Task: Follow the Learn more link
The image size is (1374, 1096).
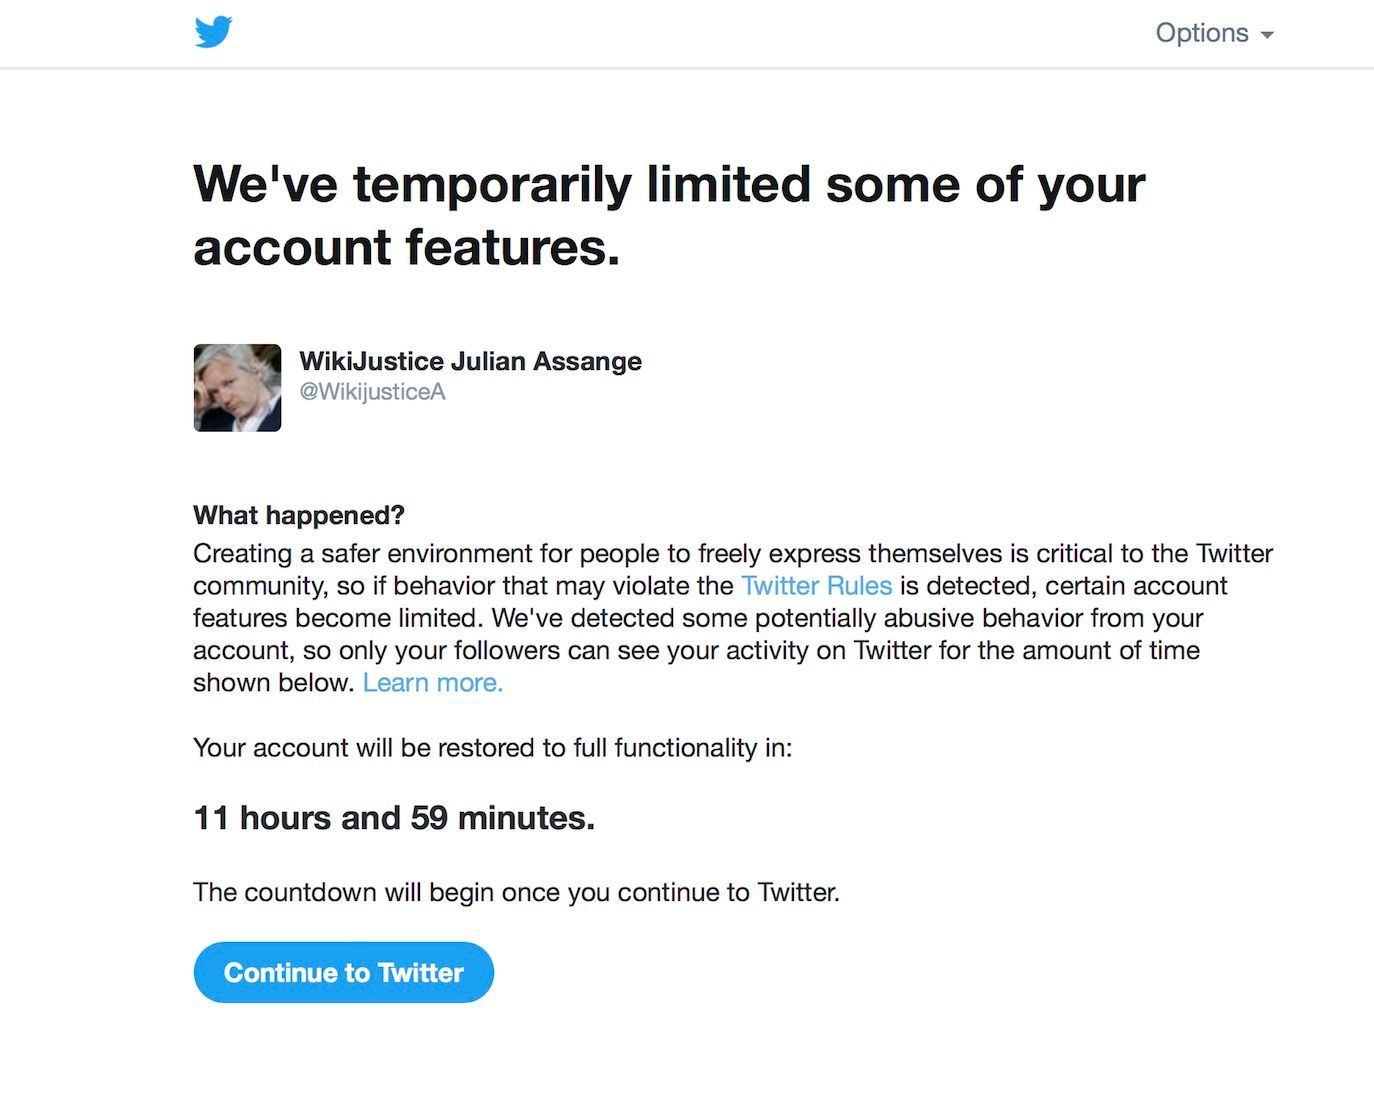Action: 432,683
